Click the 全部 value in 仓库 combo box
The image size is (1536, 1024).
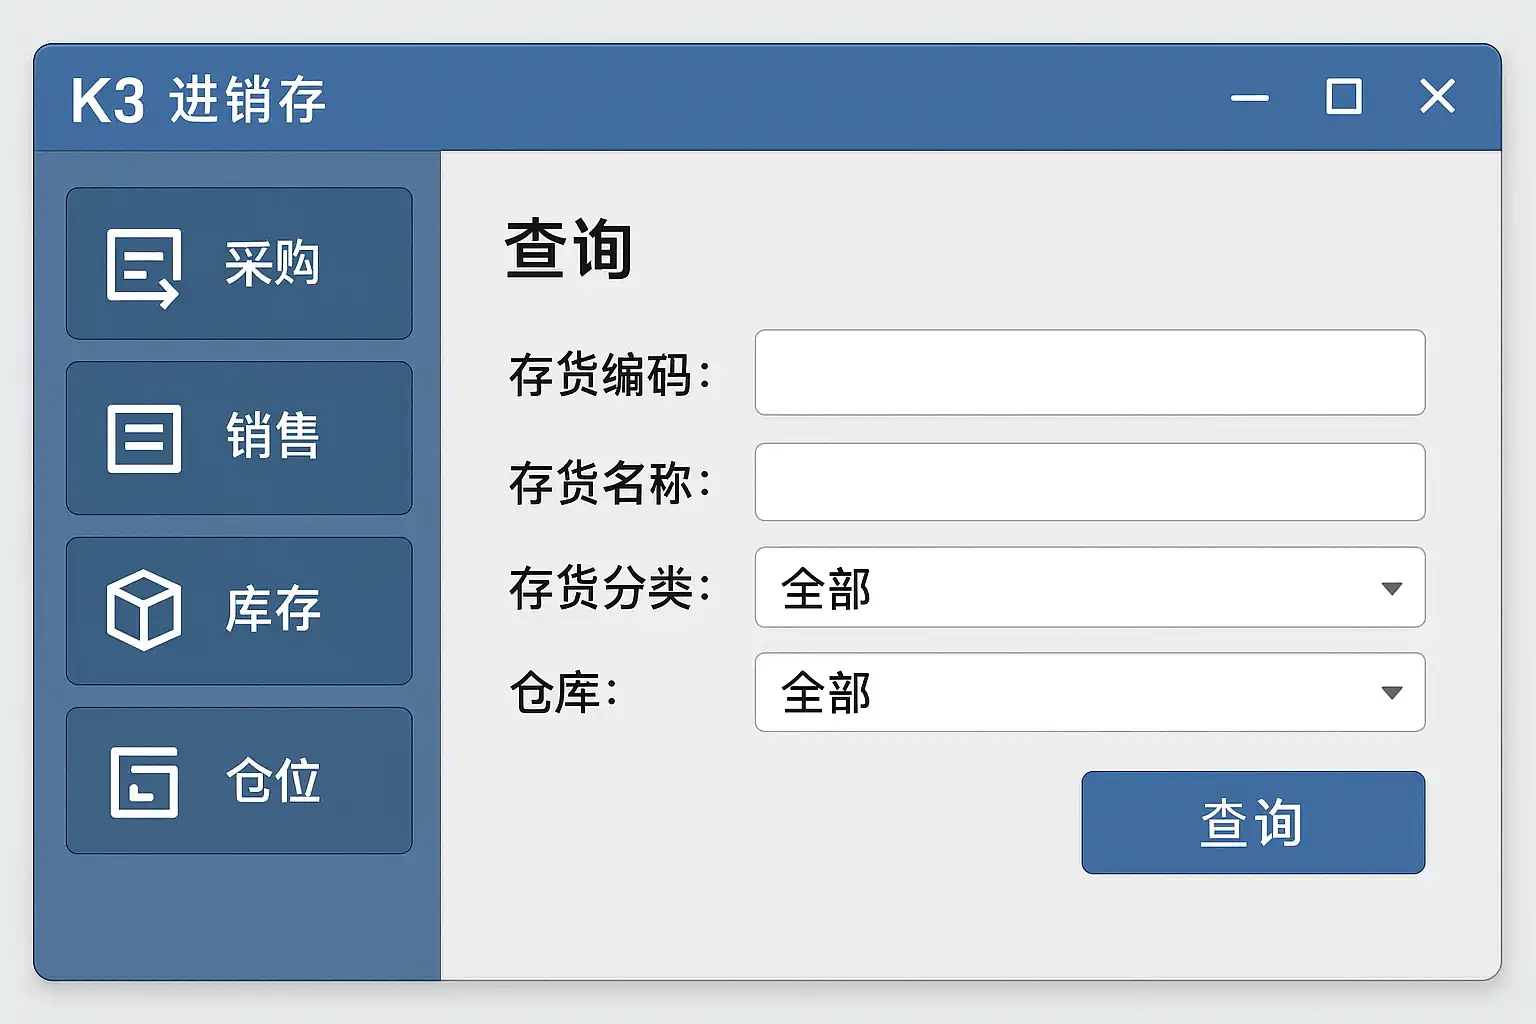(x=826, y=693)
